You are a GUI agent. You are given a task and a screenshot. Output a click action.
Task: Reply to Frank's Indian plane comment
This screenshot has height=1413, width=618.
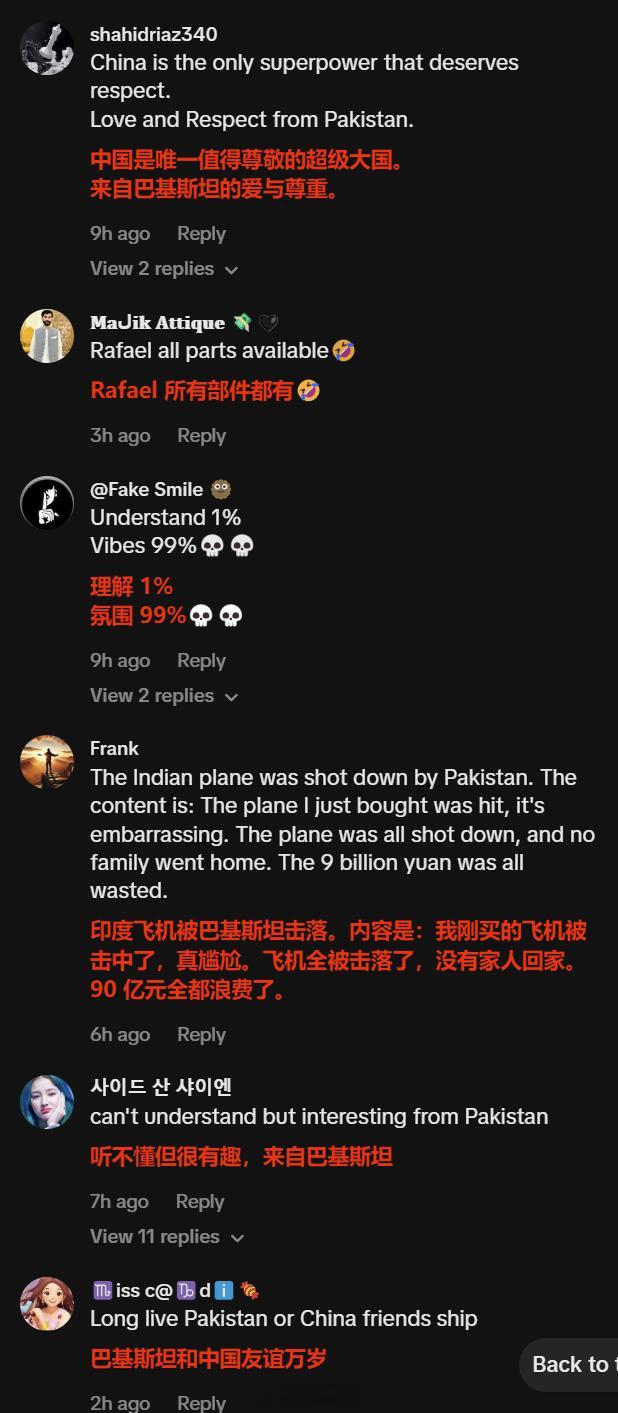coord(201,1035)
